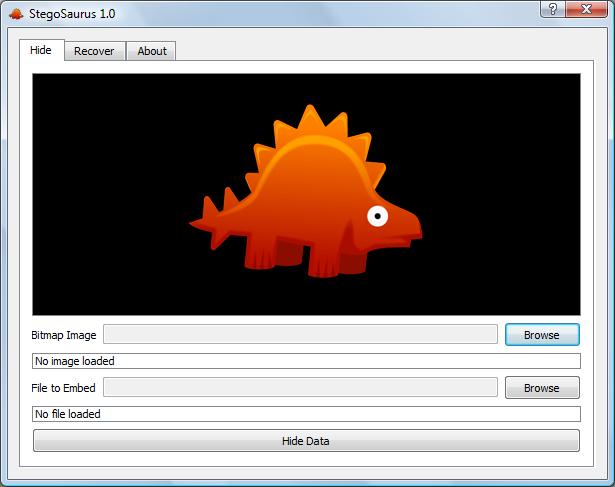
Task: Click the 'No file loaded' status text
Action: pos(67,414)
